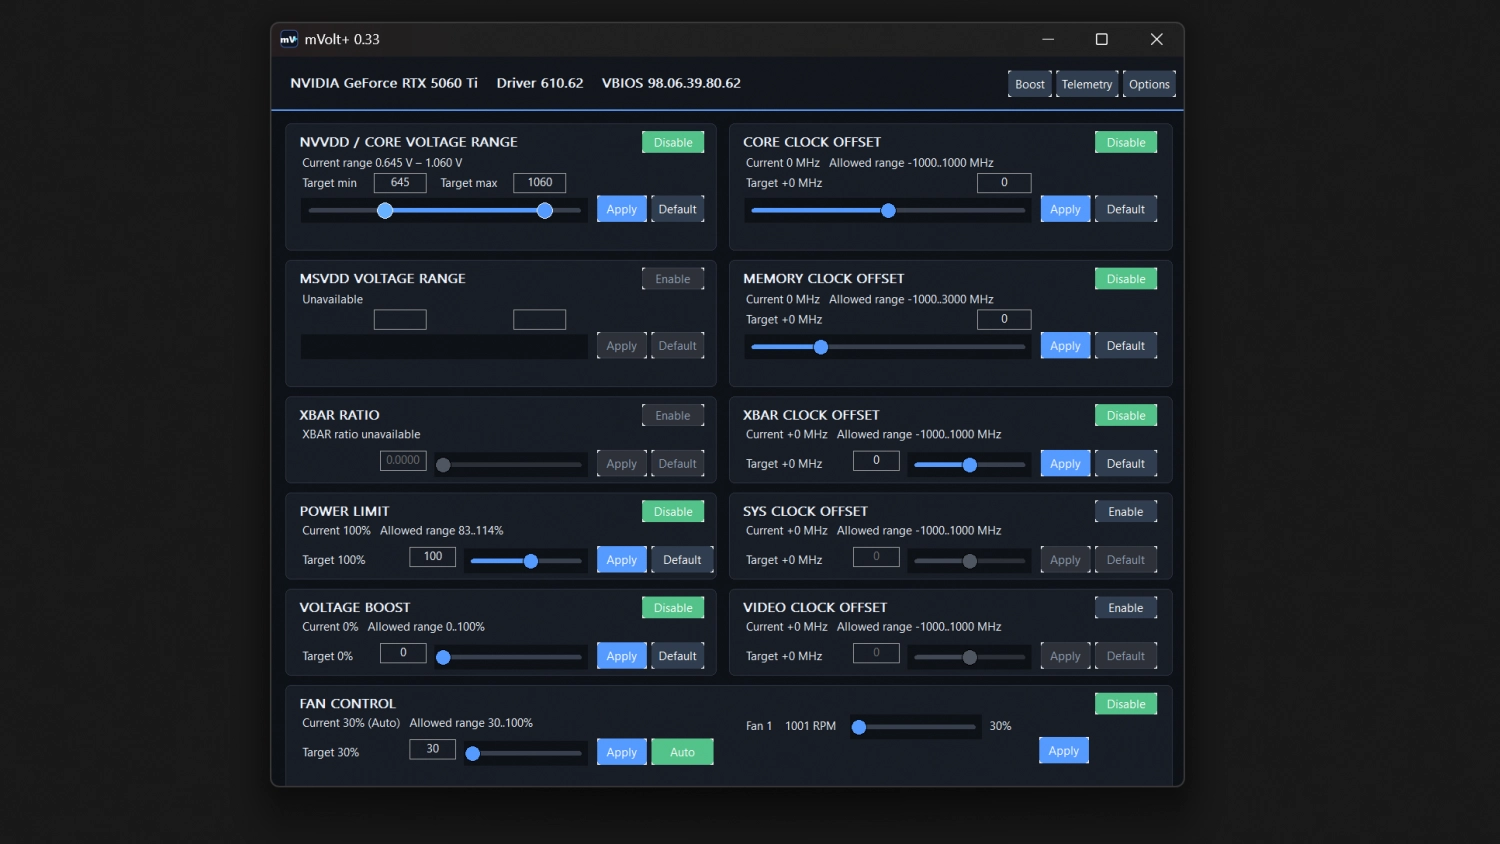
Task: Disable the Core Clock Offset control
Action: (x=1126, y=142)
